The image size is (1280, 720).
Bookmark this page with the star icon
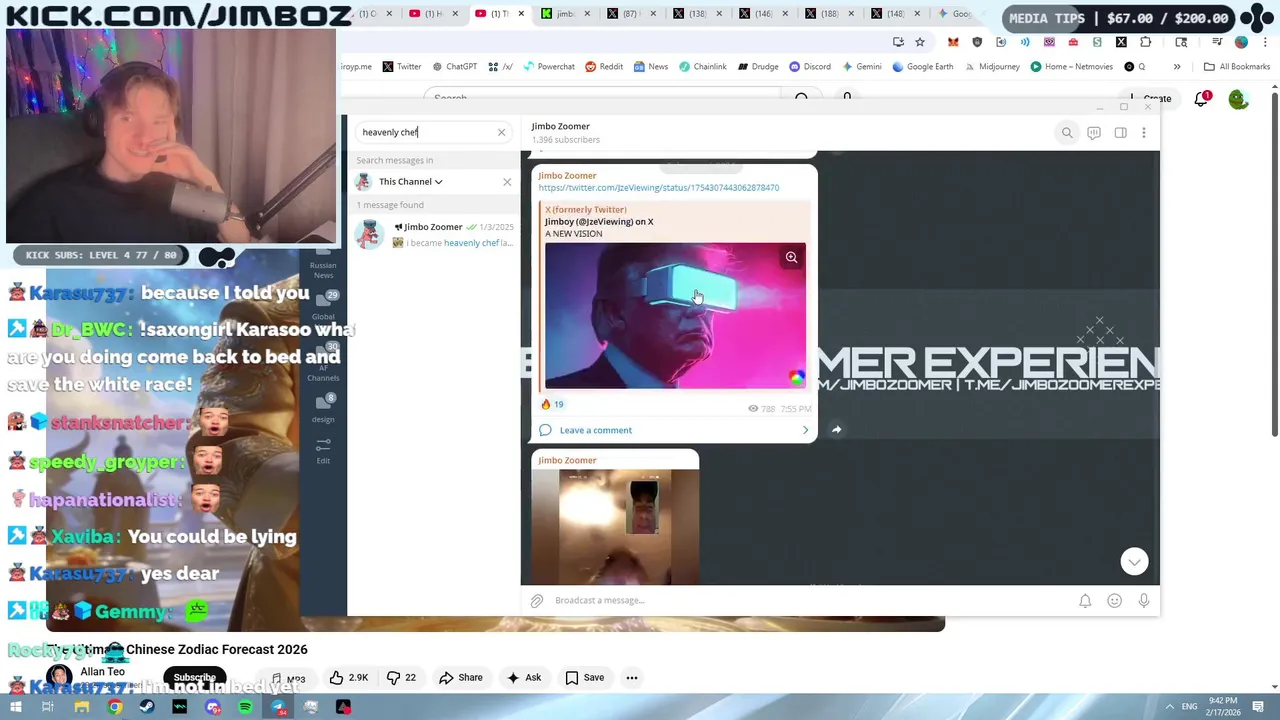point(920,42)
